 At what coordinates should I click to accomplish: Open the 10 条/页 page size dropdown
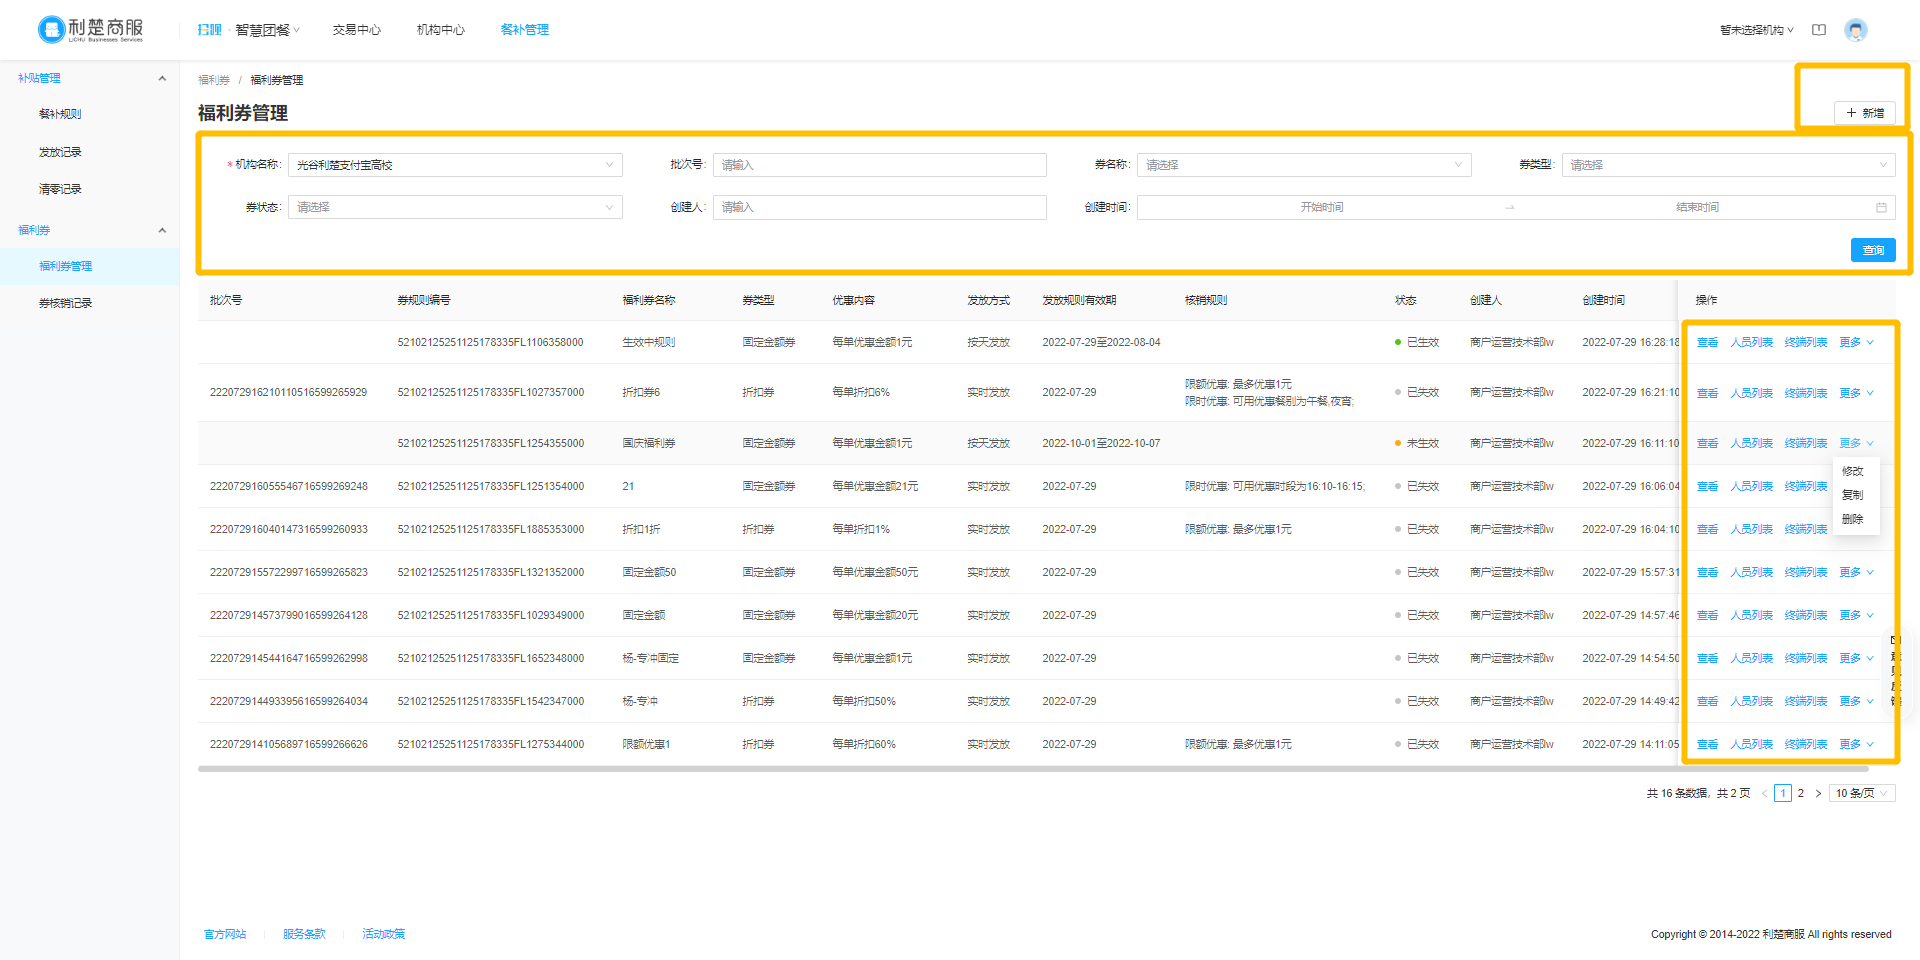click(1862, 793)
